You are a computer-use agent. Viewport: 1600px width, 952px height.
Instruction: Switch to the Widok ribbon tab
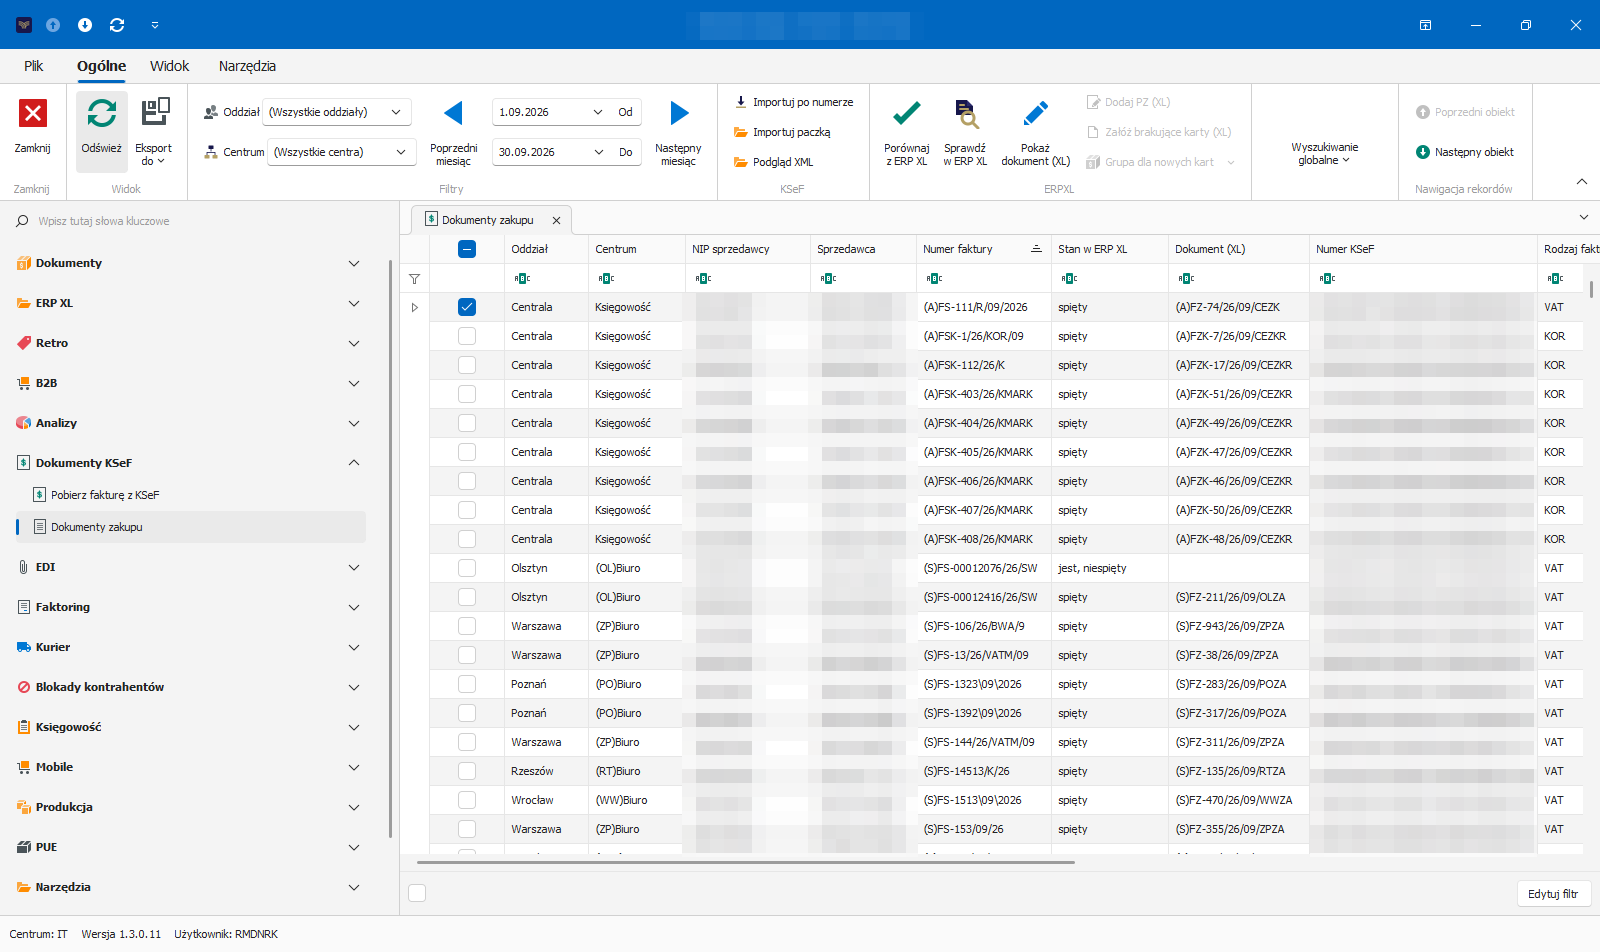coord(169,66)
